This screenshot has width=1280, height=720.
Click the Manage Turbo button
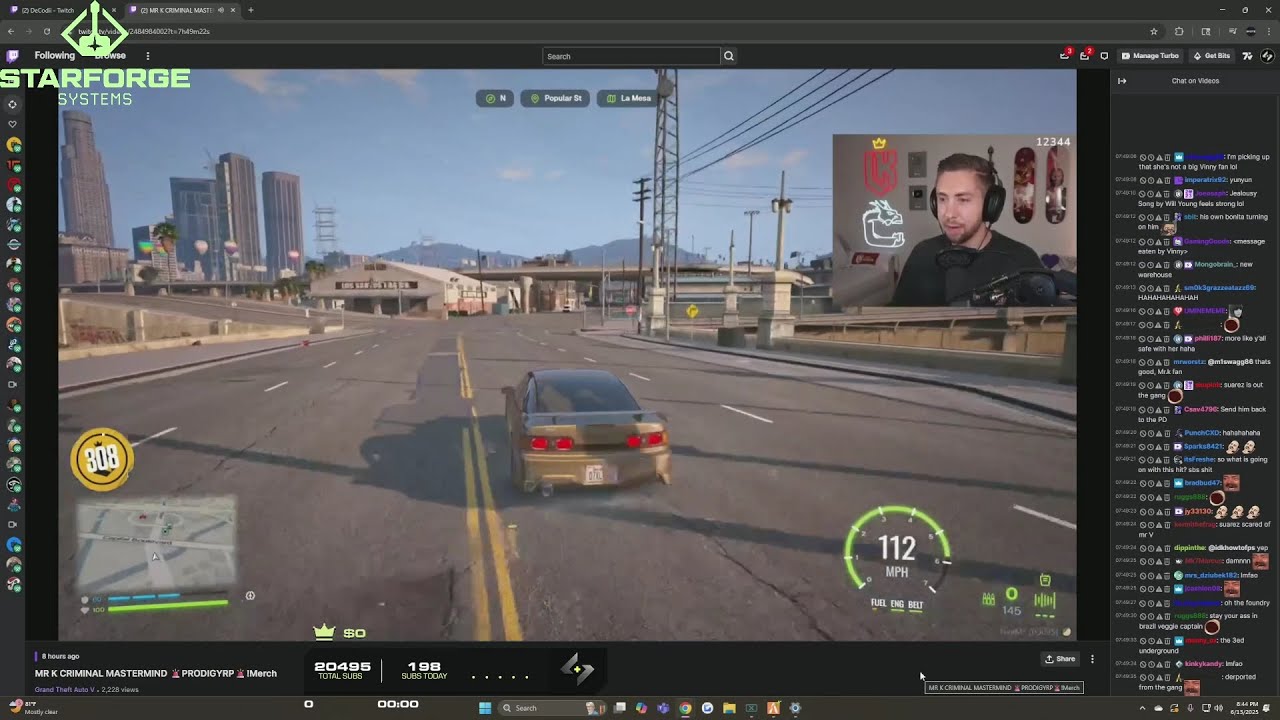[x=1150, y=56]
